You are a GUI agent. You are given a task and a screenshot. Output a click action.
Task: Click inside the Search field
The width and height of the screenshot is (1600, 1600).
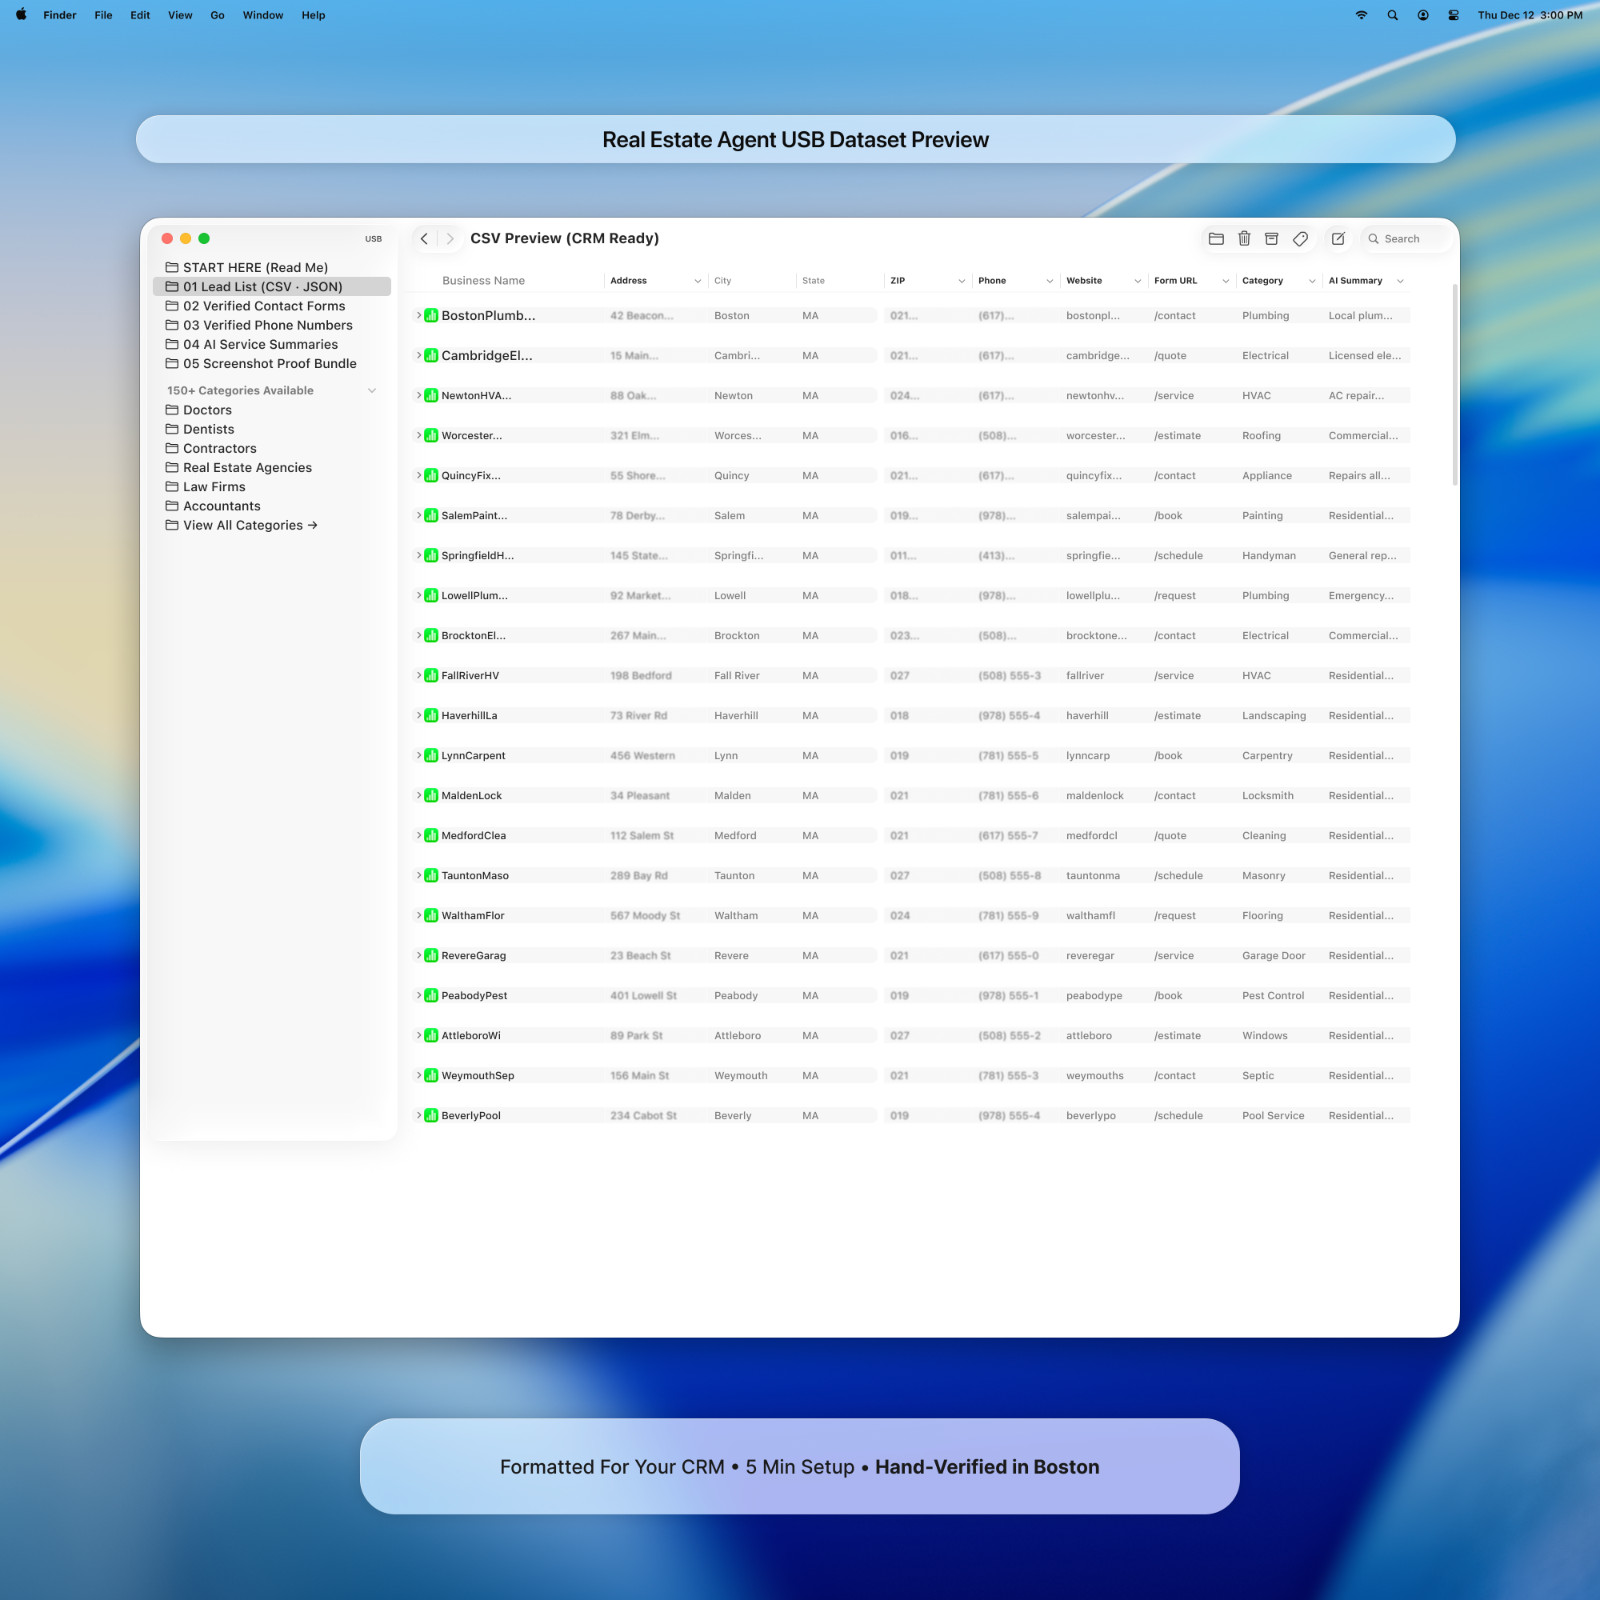(x=1405, y=238)
